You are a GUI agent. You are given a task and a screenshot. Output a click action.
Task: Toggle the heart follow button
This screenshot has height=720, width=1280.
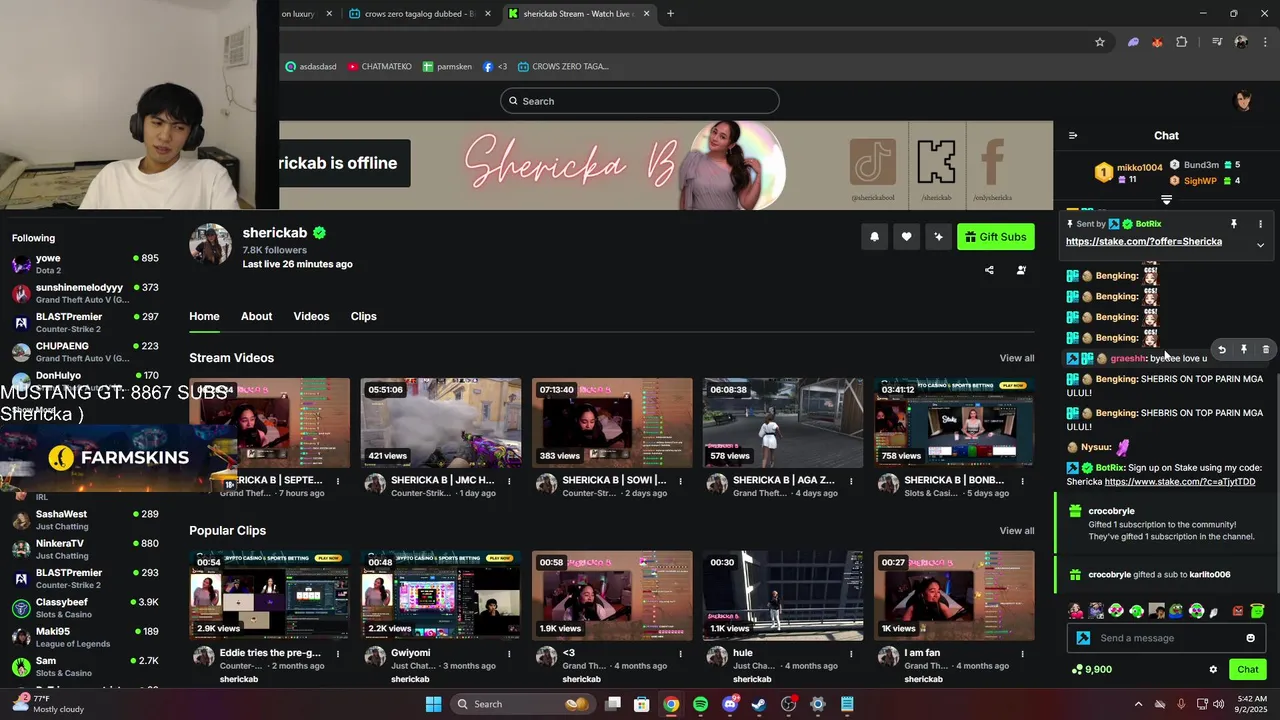(906, 237)
